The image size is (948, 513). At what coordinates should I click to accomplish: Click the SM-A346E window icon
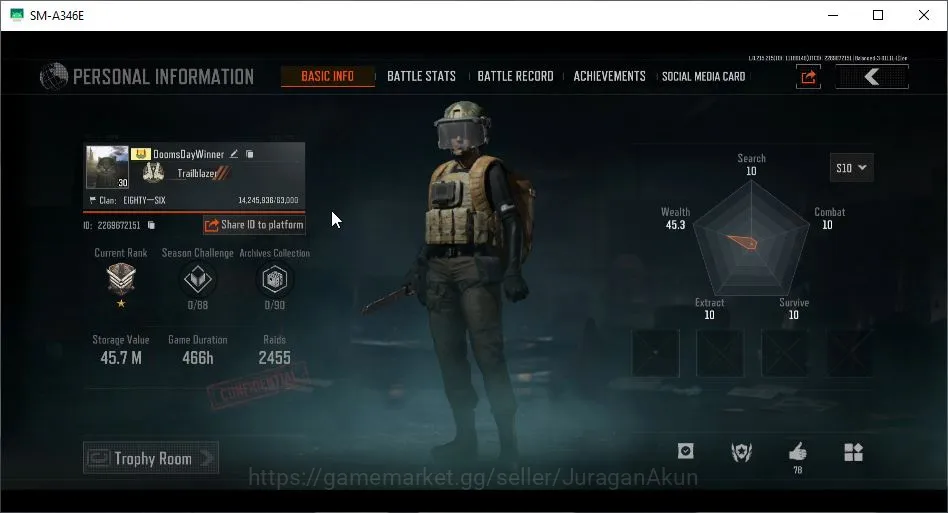pos(16,15)
